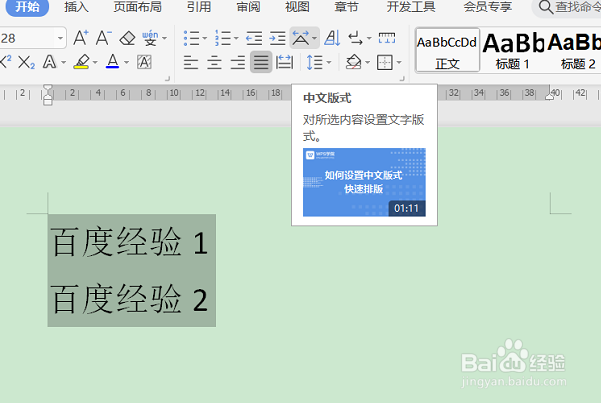Decrease paragraph indent
The height and width of the screenshot is (403, 601).
(254, 38)
